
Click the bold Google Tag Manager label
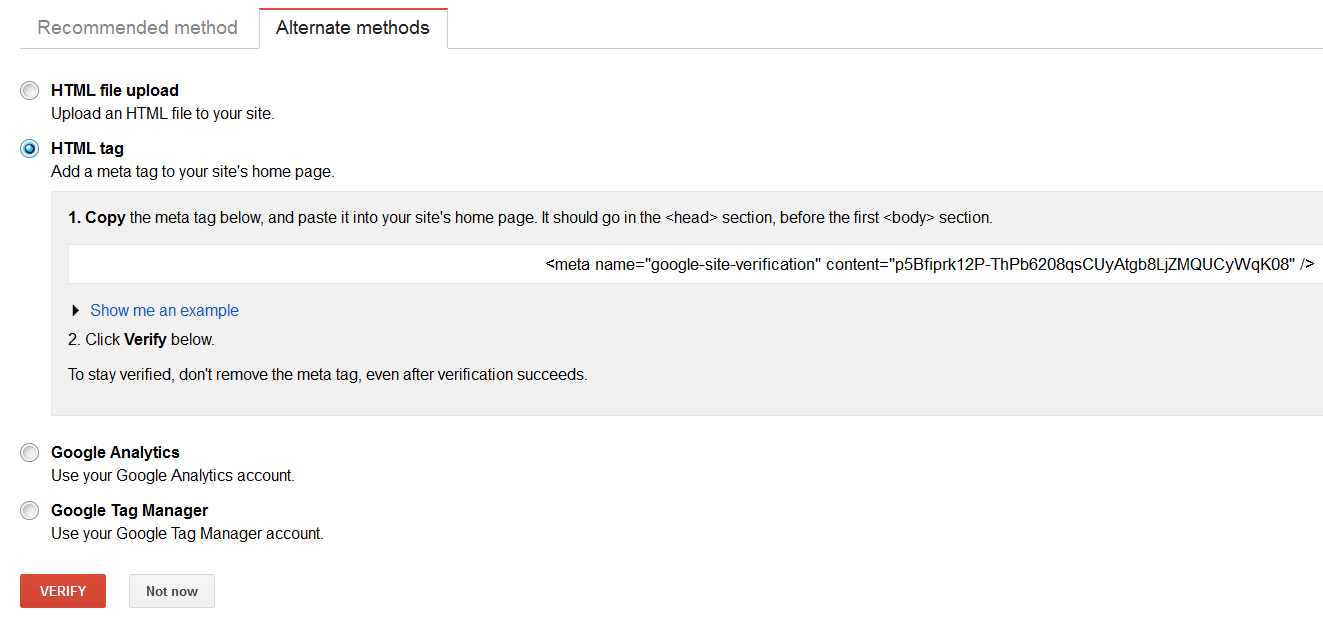pyautogui.click(x=130, y=510)
